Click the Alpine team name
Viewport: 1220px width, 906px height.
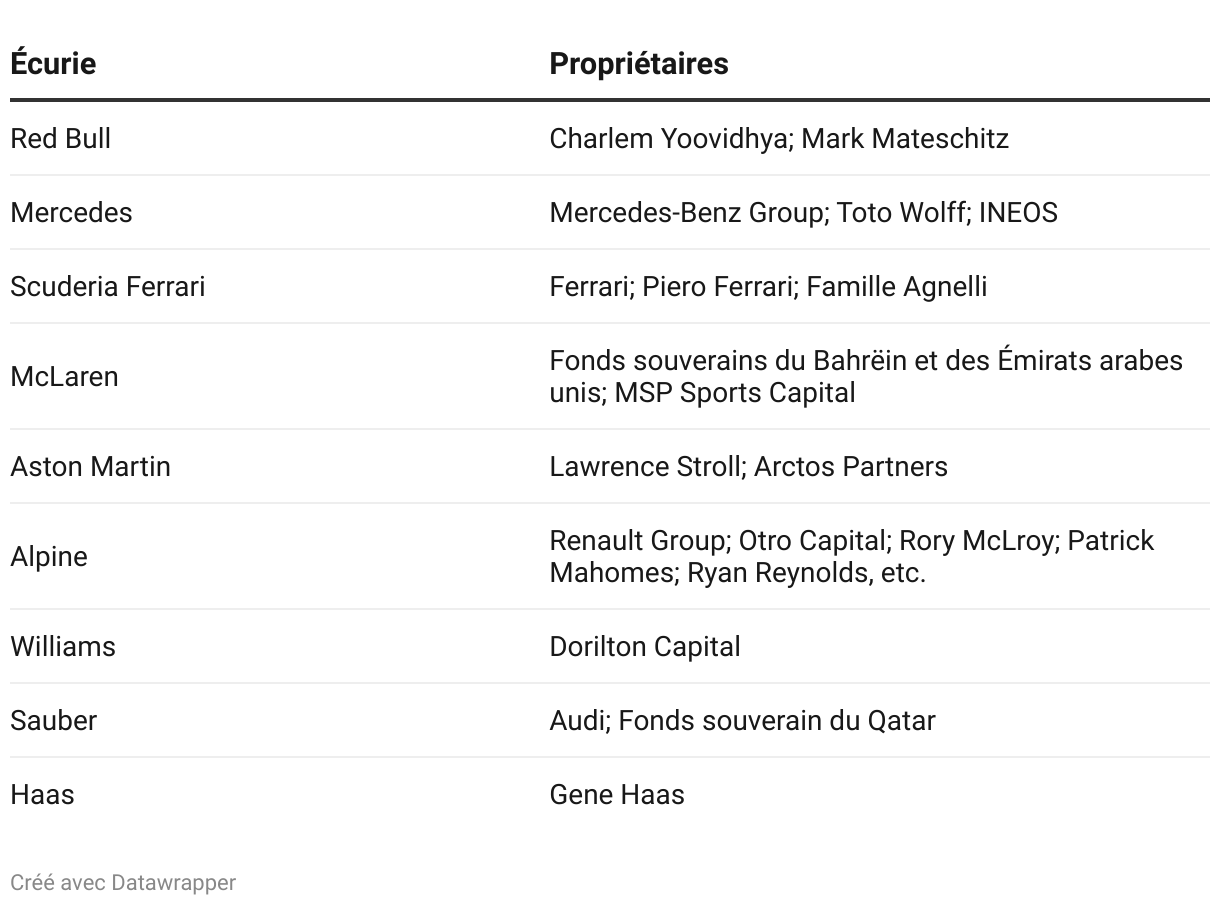tap(49, 556)
